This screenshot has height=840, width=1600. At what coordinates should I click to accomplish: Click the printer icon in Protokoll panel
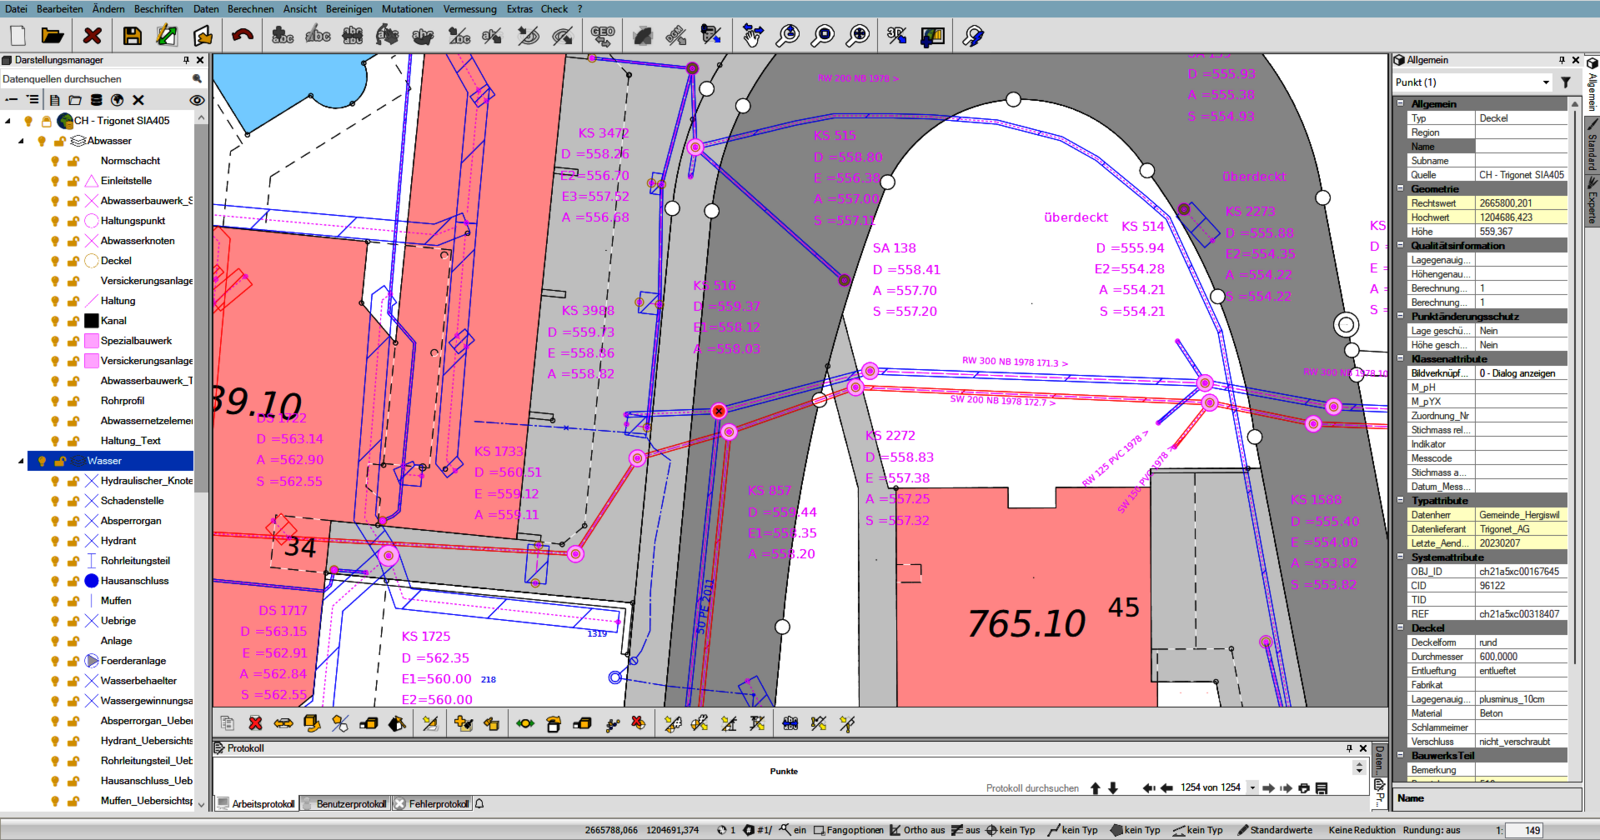[x=1304, y=788]
